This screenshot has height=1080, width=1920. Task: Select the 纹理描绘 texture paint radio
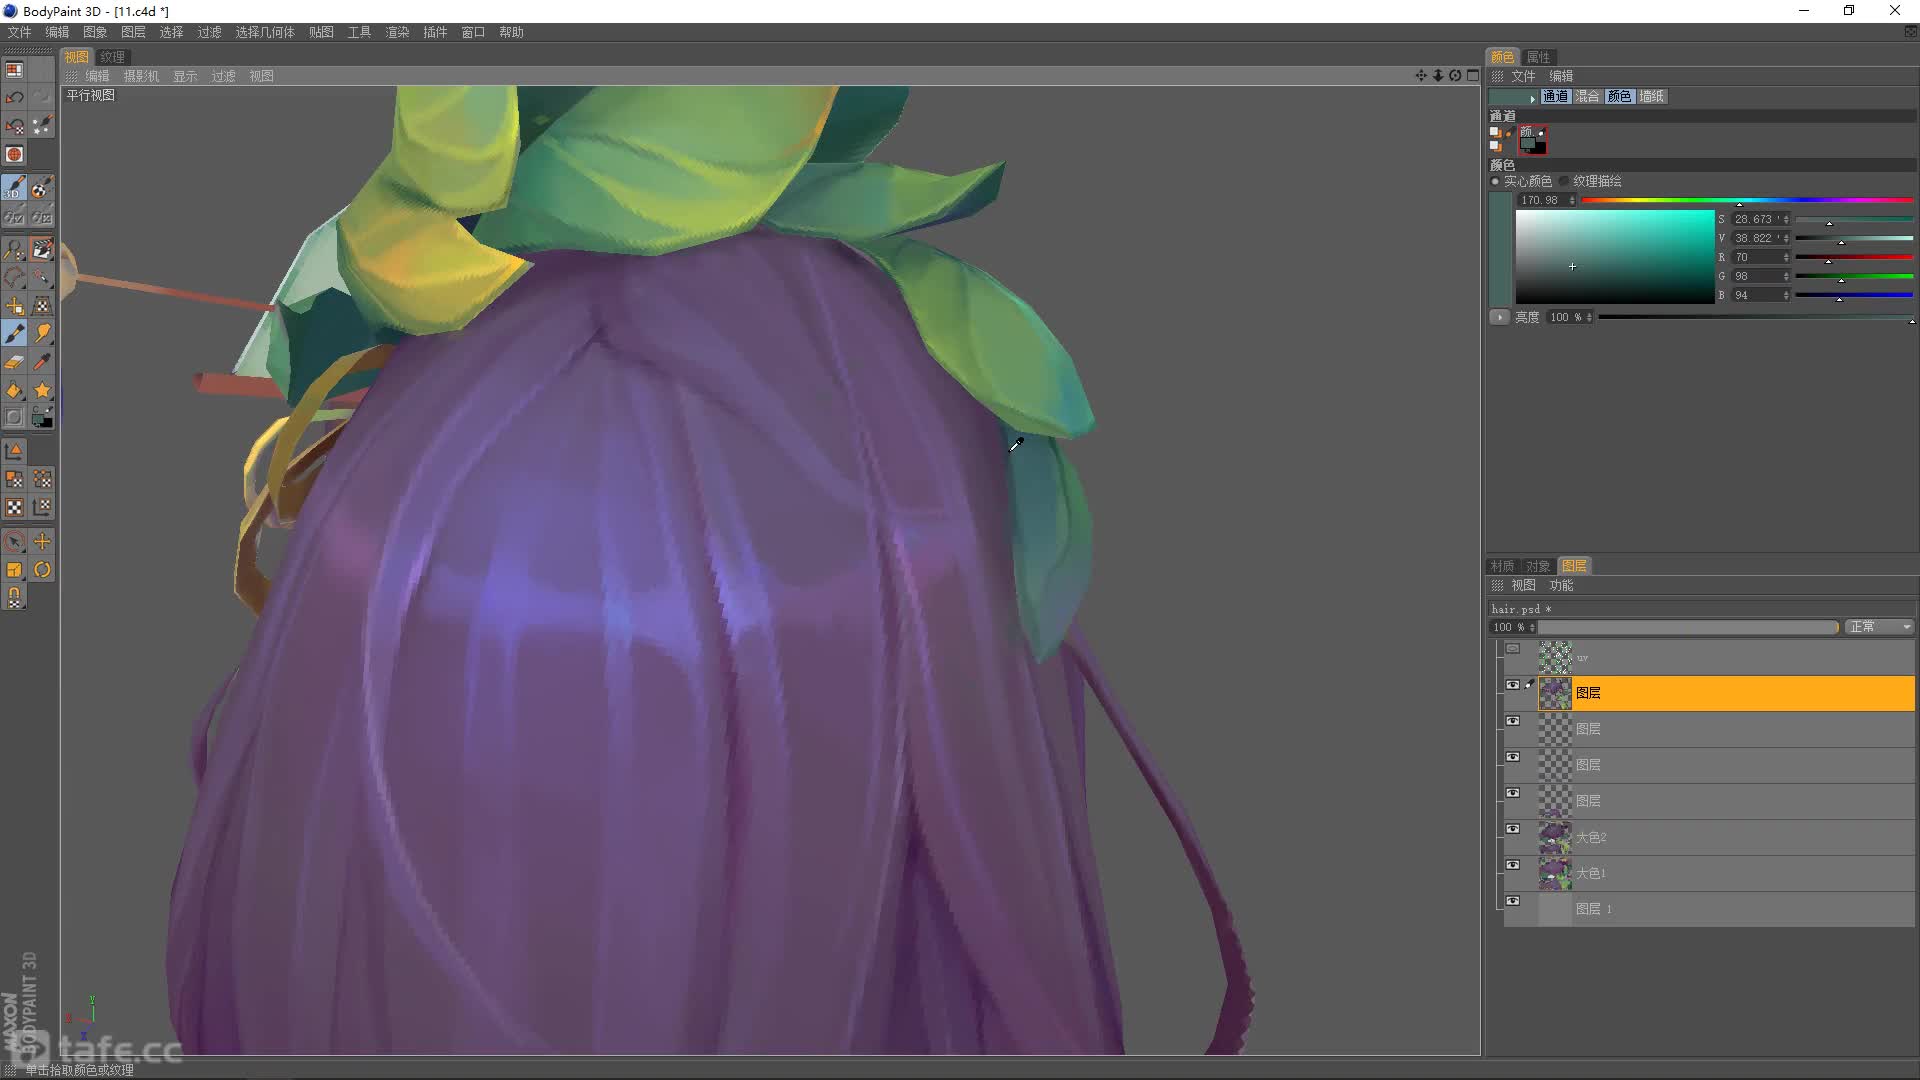(1564, 181)
